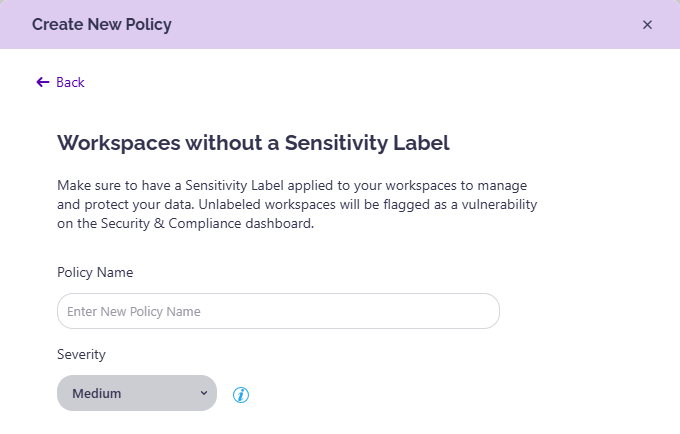Click the right end of the name field
The height and width of the screenshot is (434, 680).
pyautogui.click(x=480, y=311)
